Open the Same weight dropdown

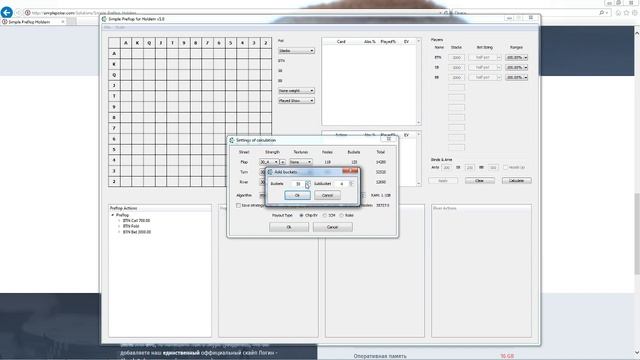[296, 91]
